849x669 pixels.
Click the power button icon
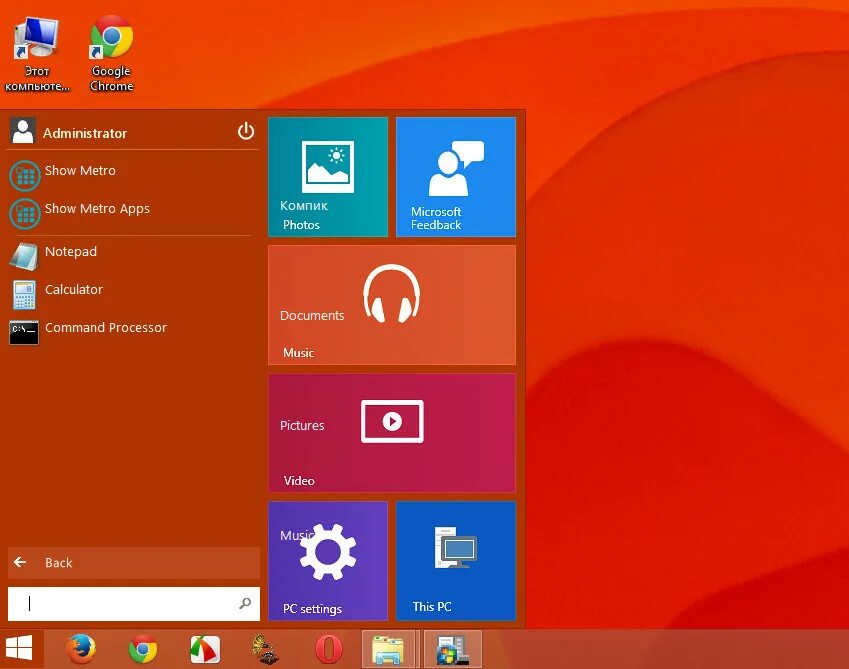(x=246, y=131)
